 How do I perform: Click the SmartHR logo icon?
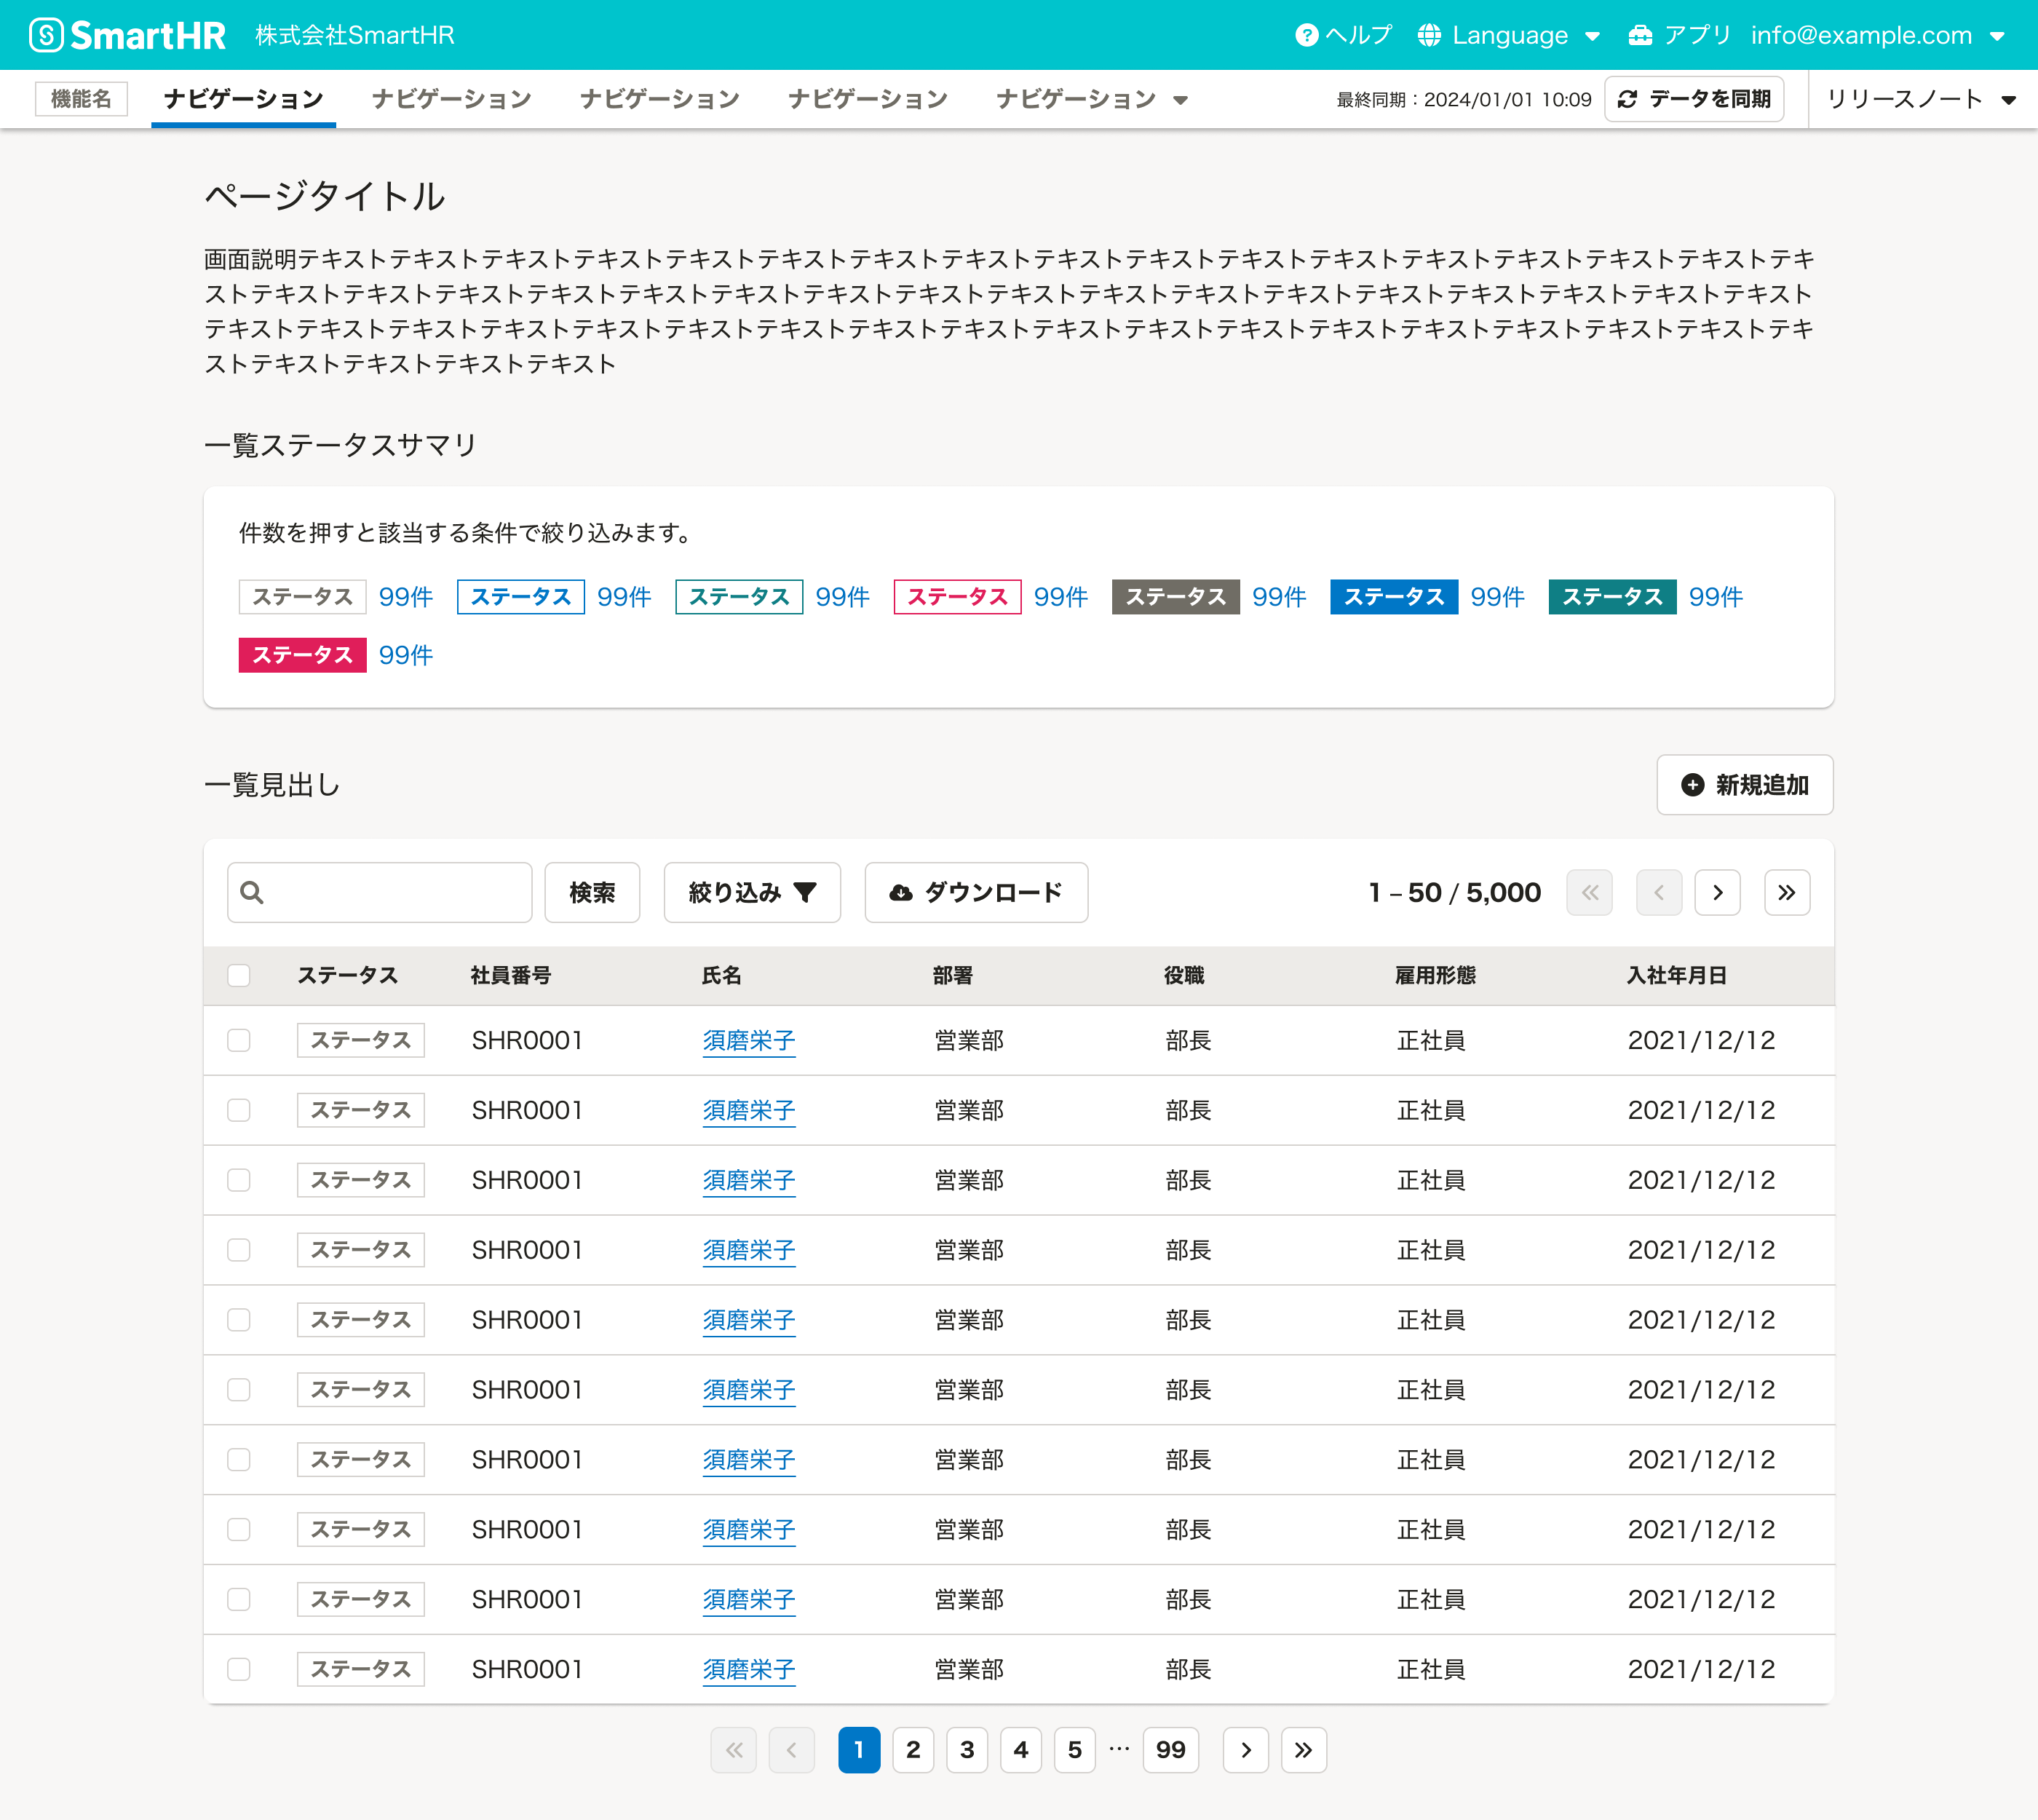click(46, 35)
